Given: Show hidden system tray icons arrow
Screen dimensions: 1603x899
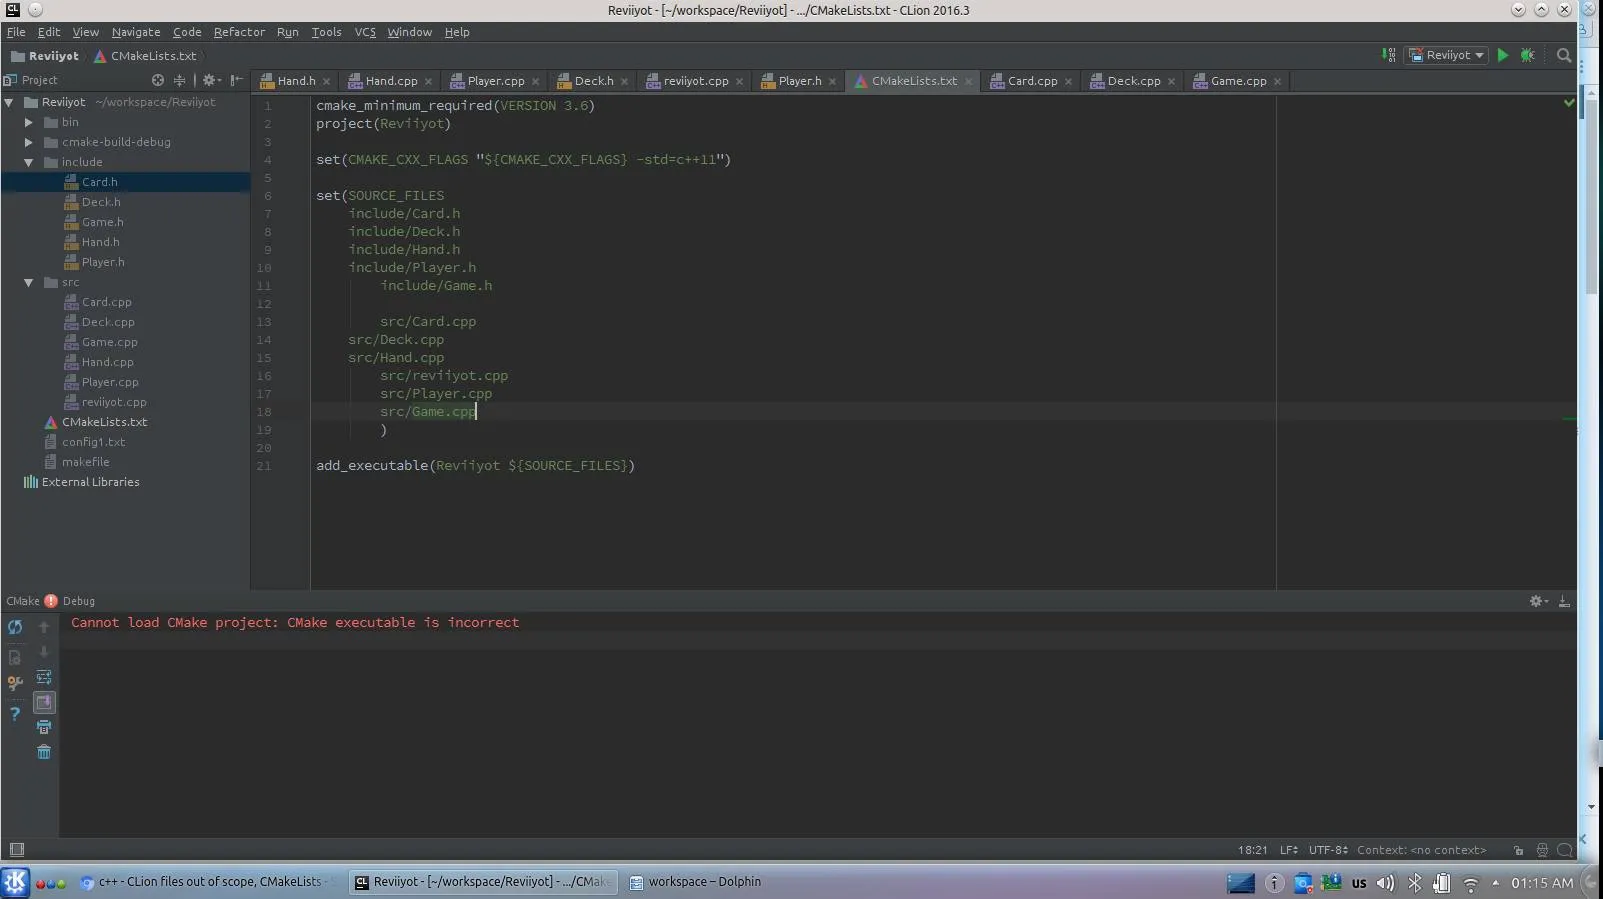Looking at the screenshot, I should point(1495,883).
